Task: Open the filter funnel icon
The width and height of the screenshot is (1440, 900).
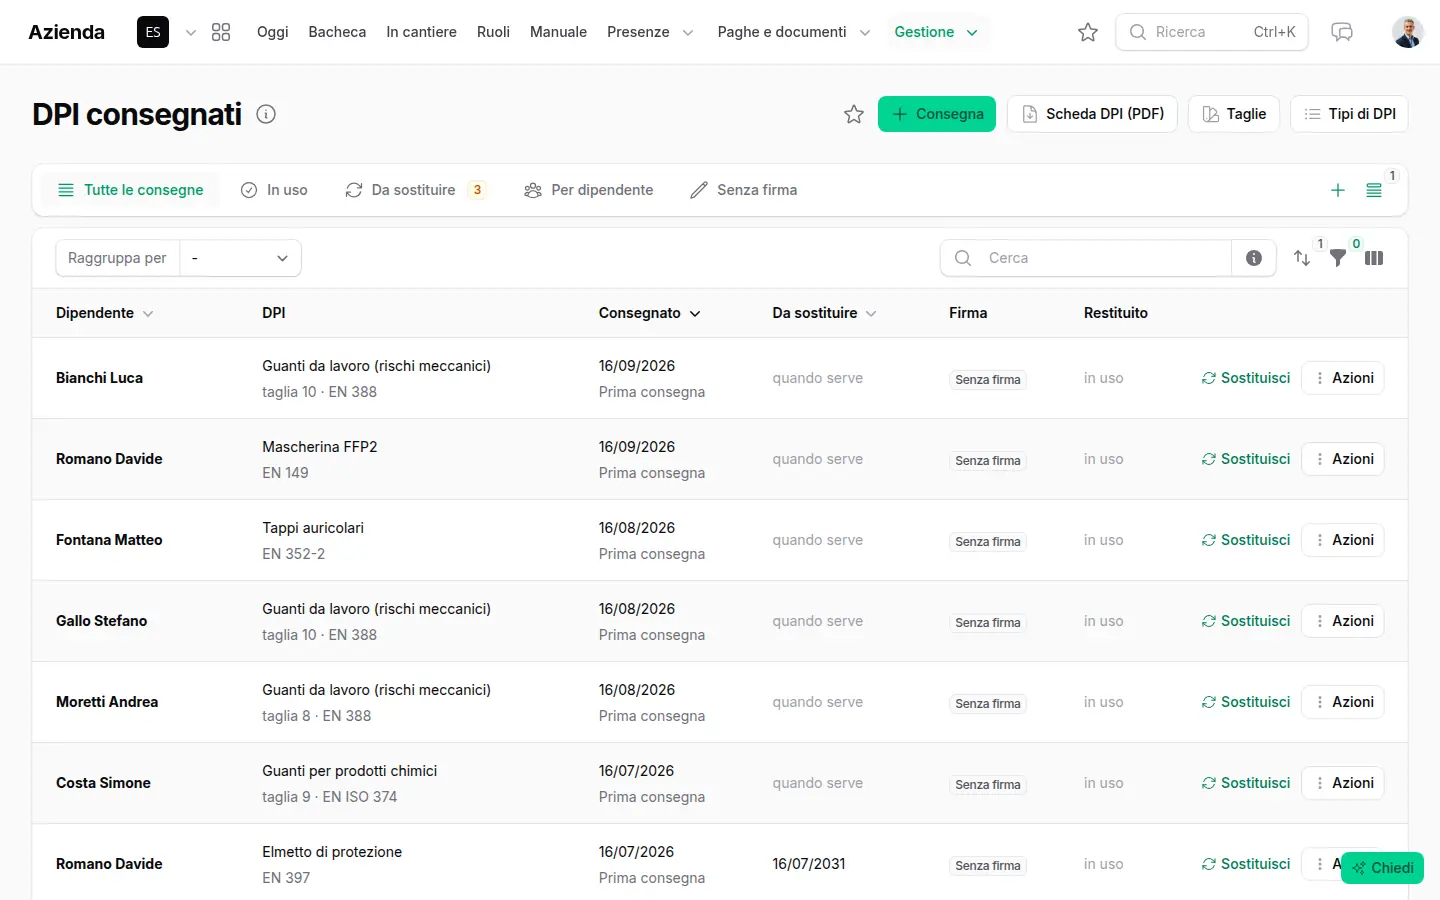Action: tap(1338, 258)
